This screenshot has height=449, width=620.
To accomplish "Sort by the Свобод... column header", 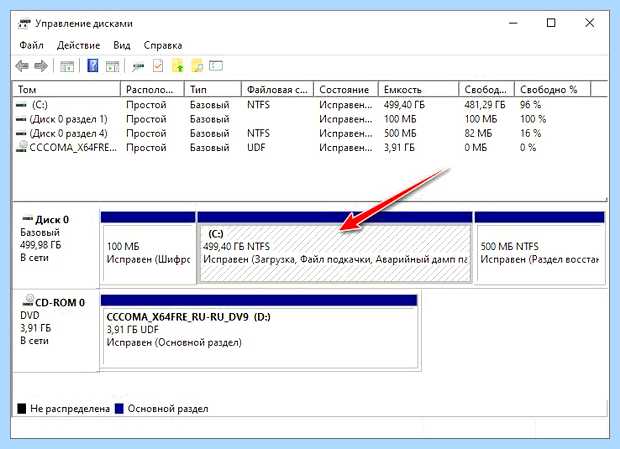I will [x=487, y=90].
